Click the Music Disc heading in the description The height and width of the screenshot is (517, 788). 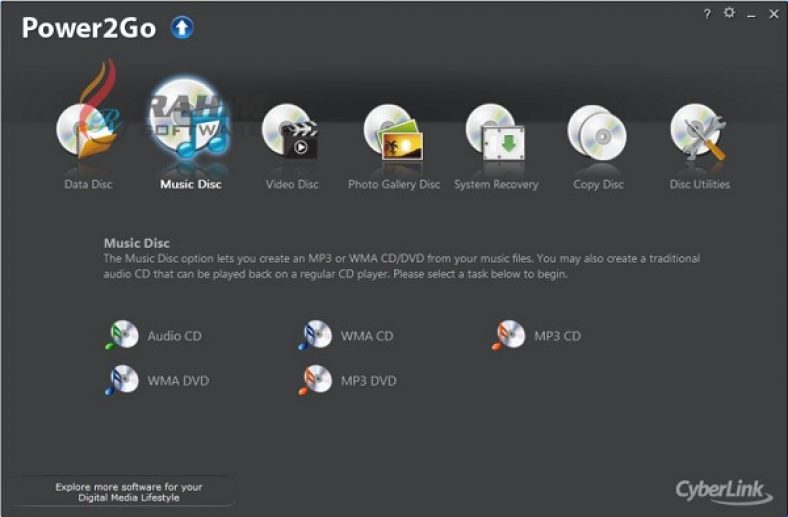pyautogui.click(x=137, y=243)
